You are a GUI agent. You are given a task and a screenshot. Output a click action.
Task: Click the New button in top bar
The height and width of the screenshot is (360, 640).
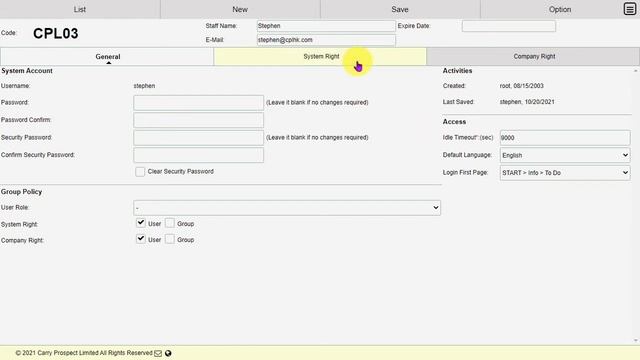tap(240, 9)
